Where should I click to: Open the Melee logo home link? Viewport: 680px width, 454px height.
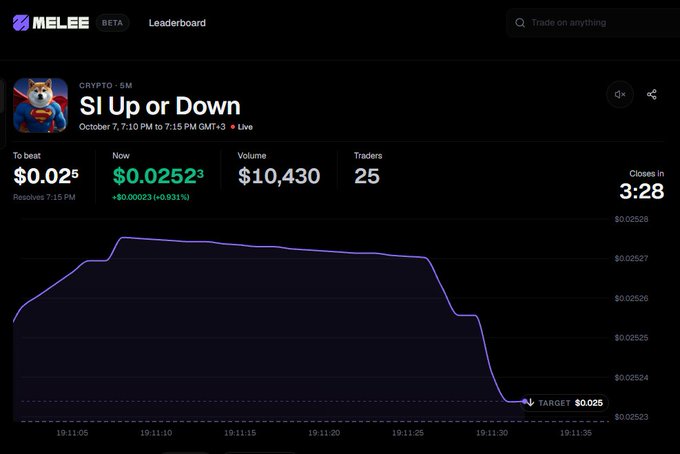click(x=51, y=23)
